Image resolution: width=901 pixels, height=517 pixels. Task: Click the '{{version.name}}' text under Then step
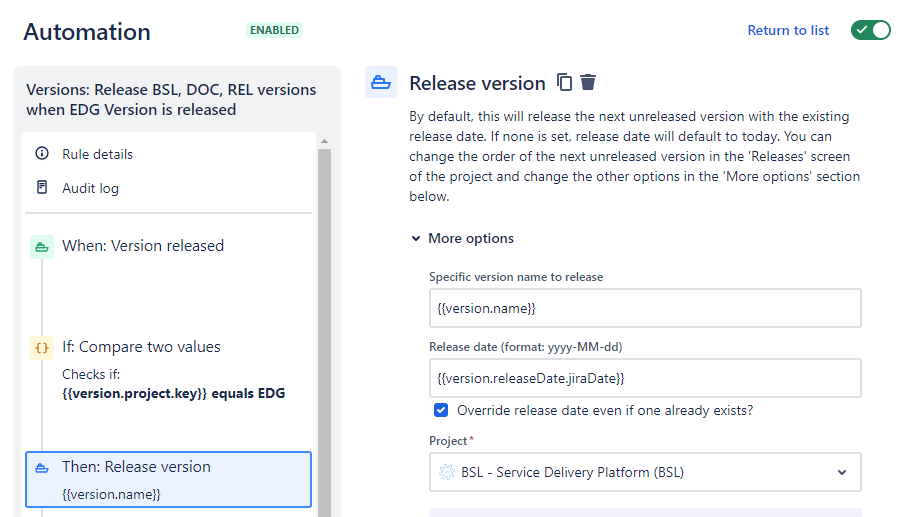pos(111,494)
